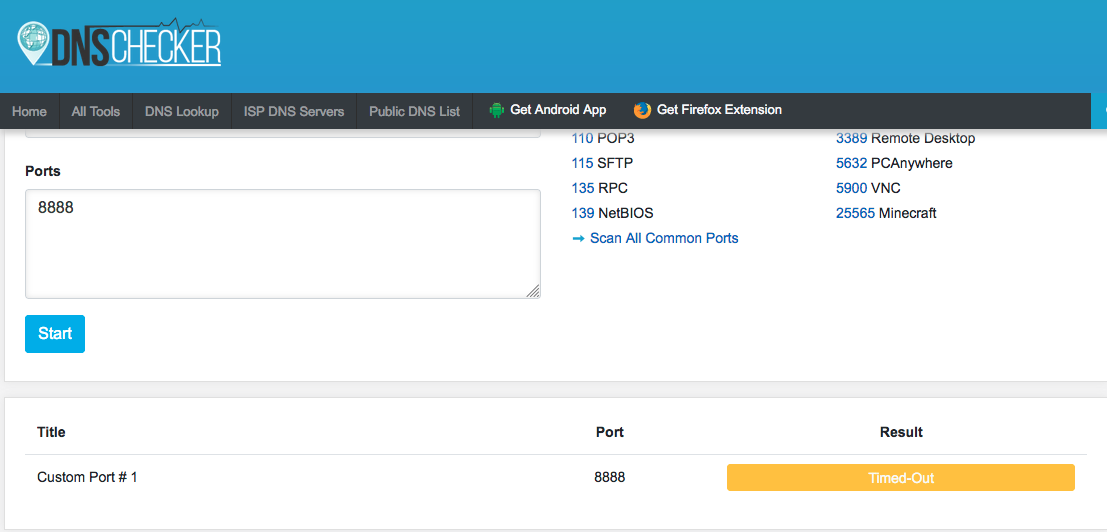Select port 5900 VNC
The height and width of the screenshot is (532, 1107).
coord(868,188)
